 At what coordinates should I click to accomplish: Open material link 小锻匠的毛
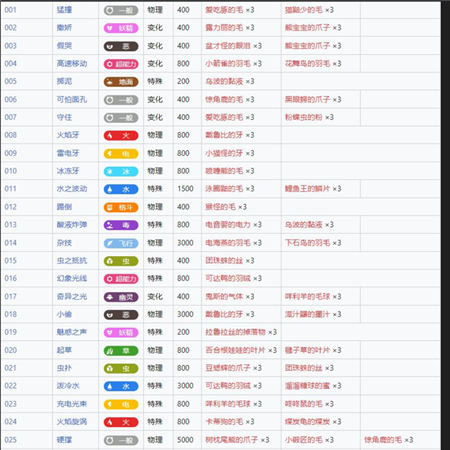[x=304, y=440]
